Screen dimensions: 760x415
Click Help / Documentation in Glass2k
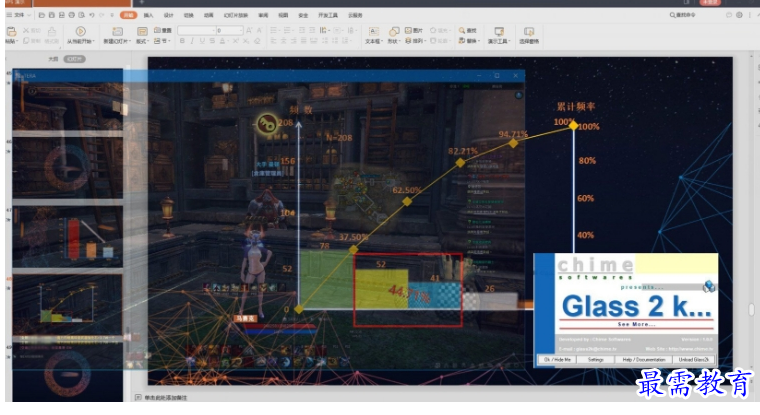tap(644, 360)
